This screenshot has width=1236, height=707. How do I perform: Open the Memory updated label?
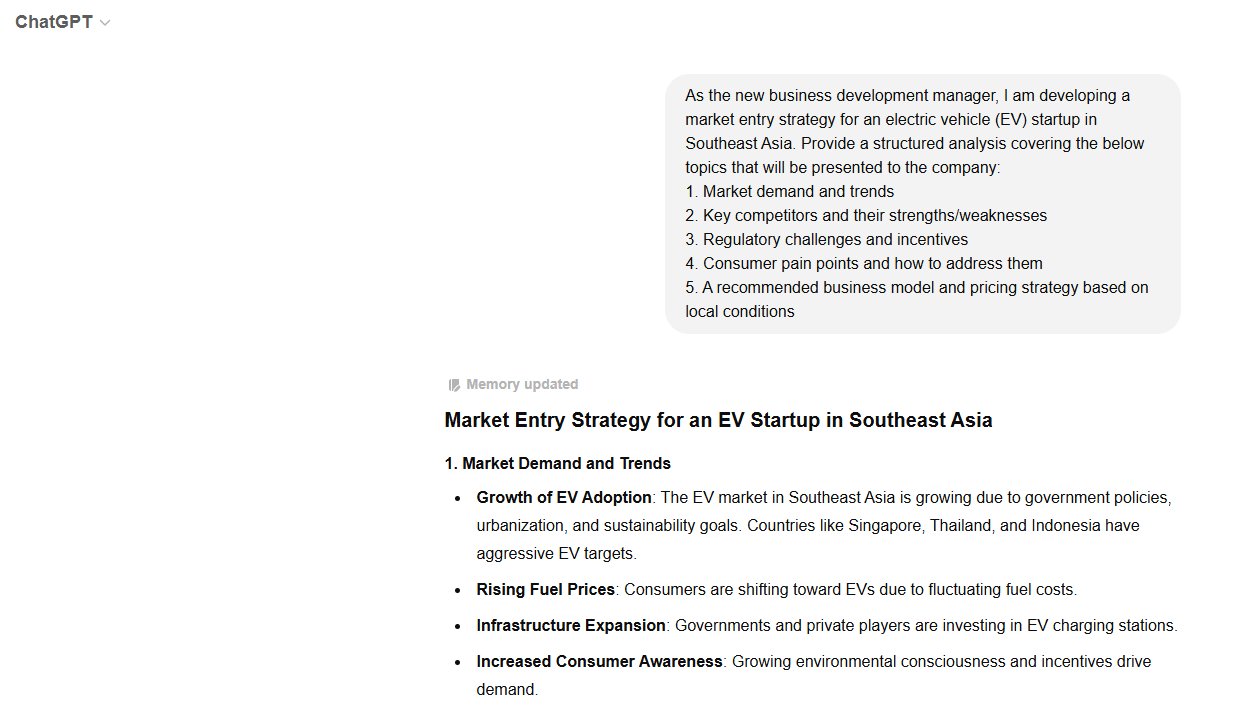[521, 384]
